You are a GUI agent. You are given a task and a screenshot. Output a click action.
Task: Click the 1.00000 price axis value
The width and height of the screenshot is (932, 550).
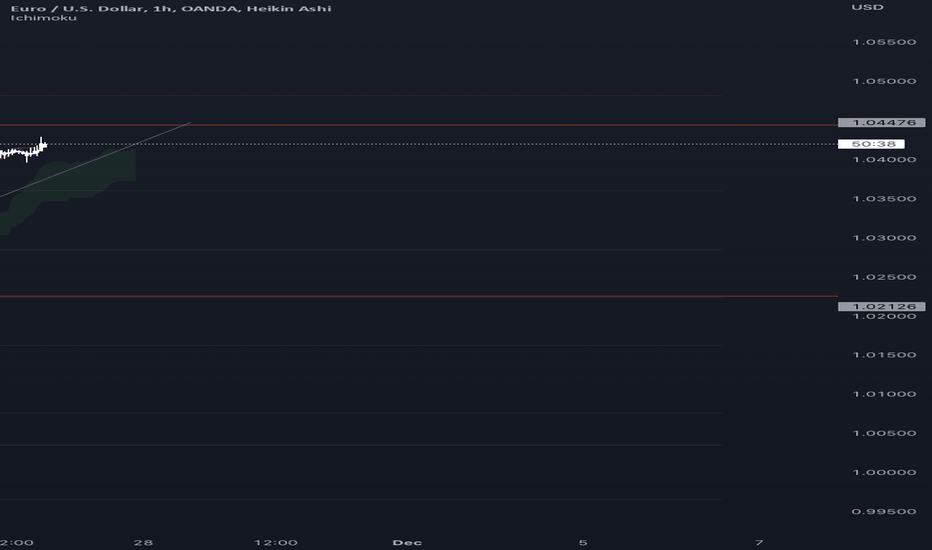click(x=884, y=473)
